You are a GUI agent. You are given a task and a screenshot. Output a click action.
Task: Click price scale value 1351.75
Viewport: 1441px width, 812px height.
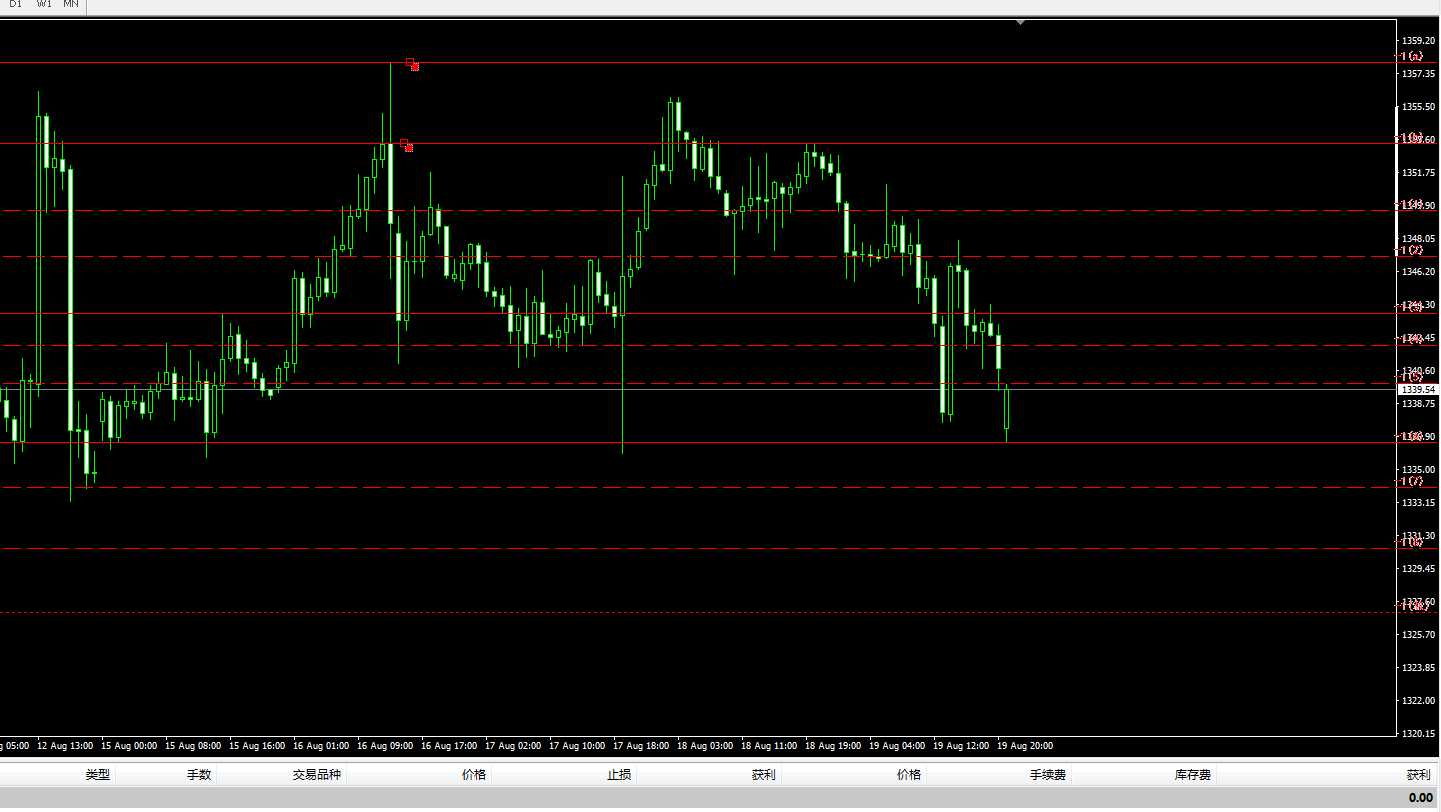click(x=1419, y=173)
